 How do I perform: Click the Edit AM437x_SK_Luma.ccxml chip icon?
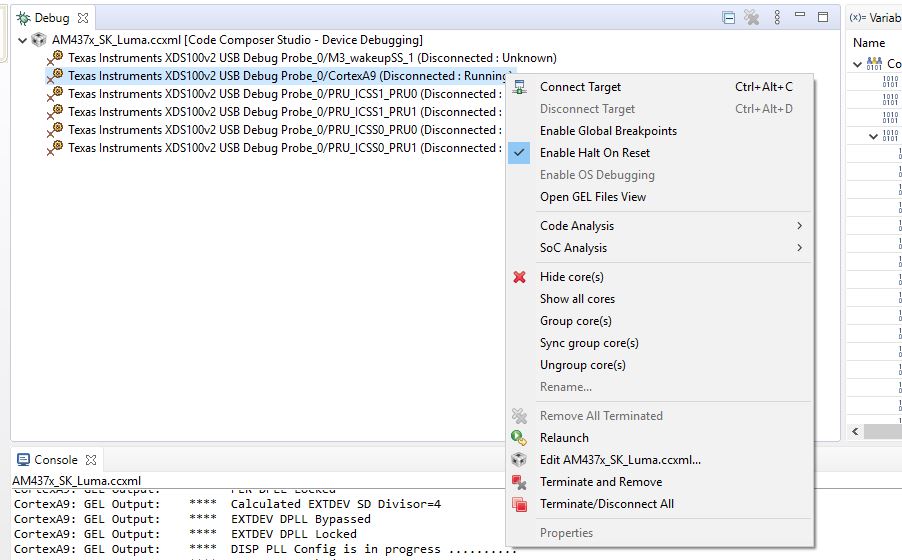[x=519, y=460]
